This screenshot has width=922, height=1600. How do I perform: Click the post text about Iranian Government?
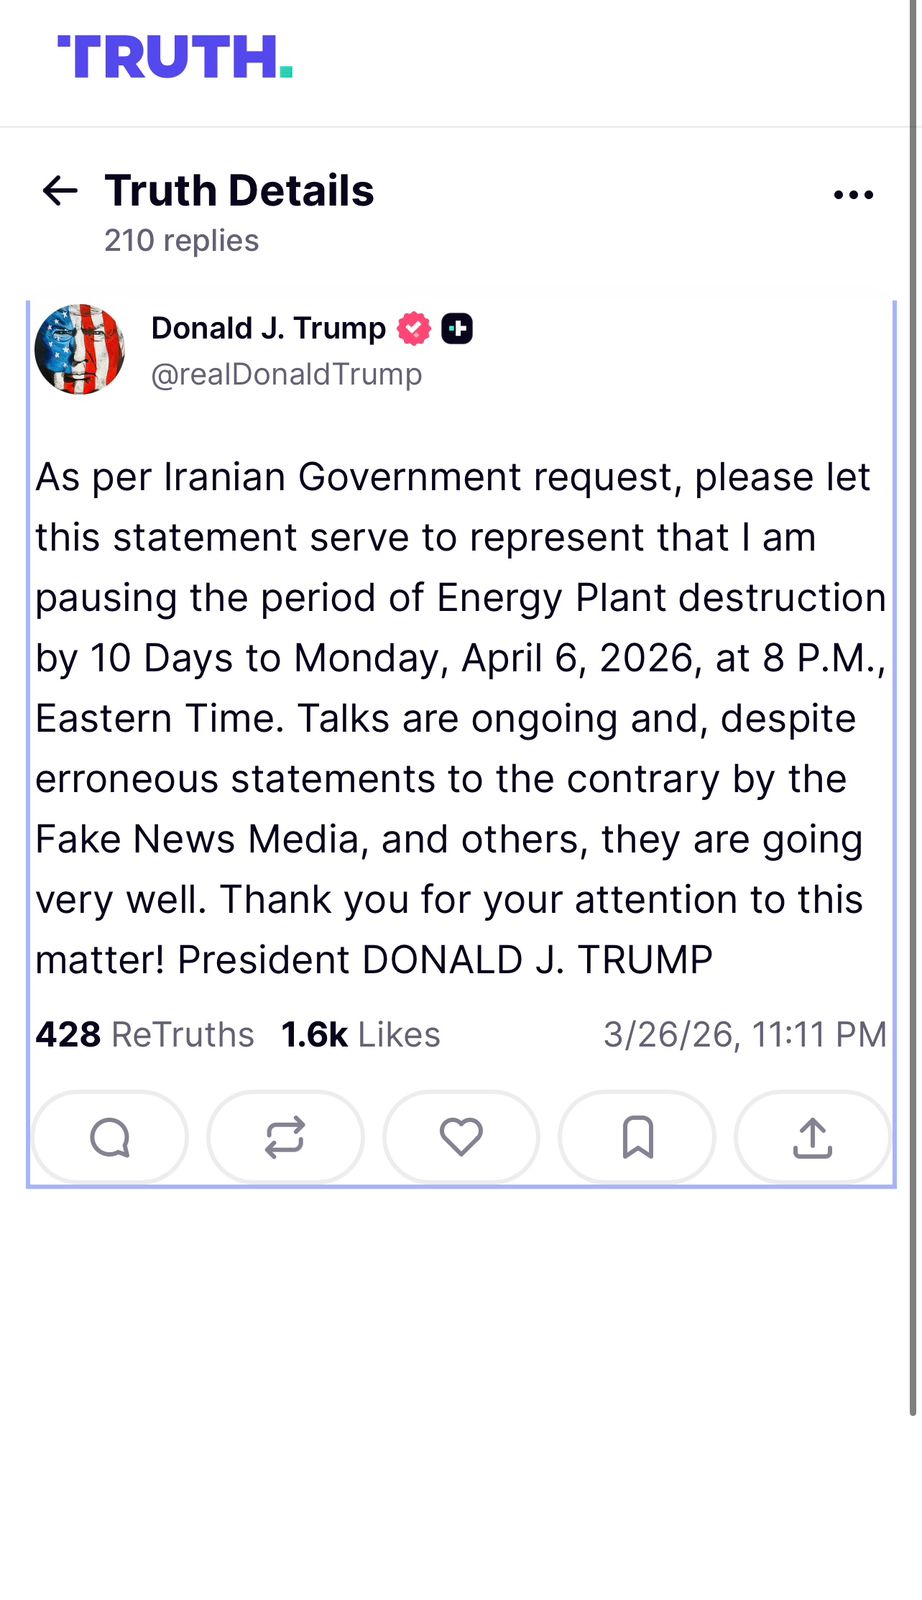460,718
